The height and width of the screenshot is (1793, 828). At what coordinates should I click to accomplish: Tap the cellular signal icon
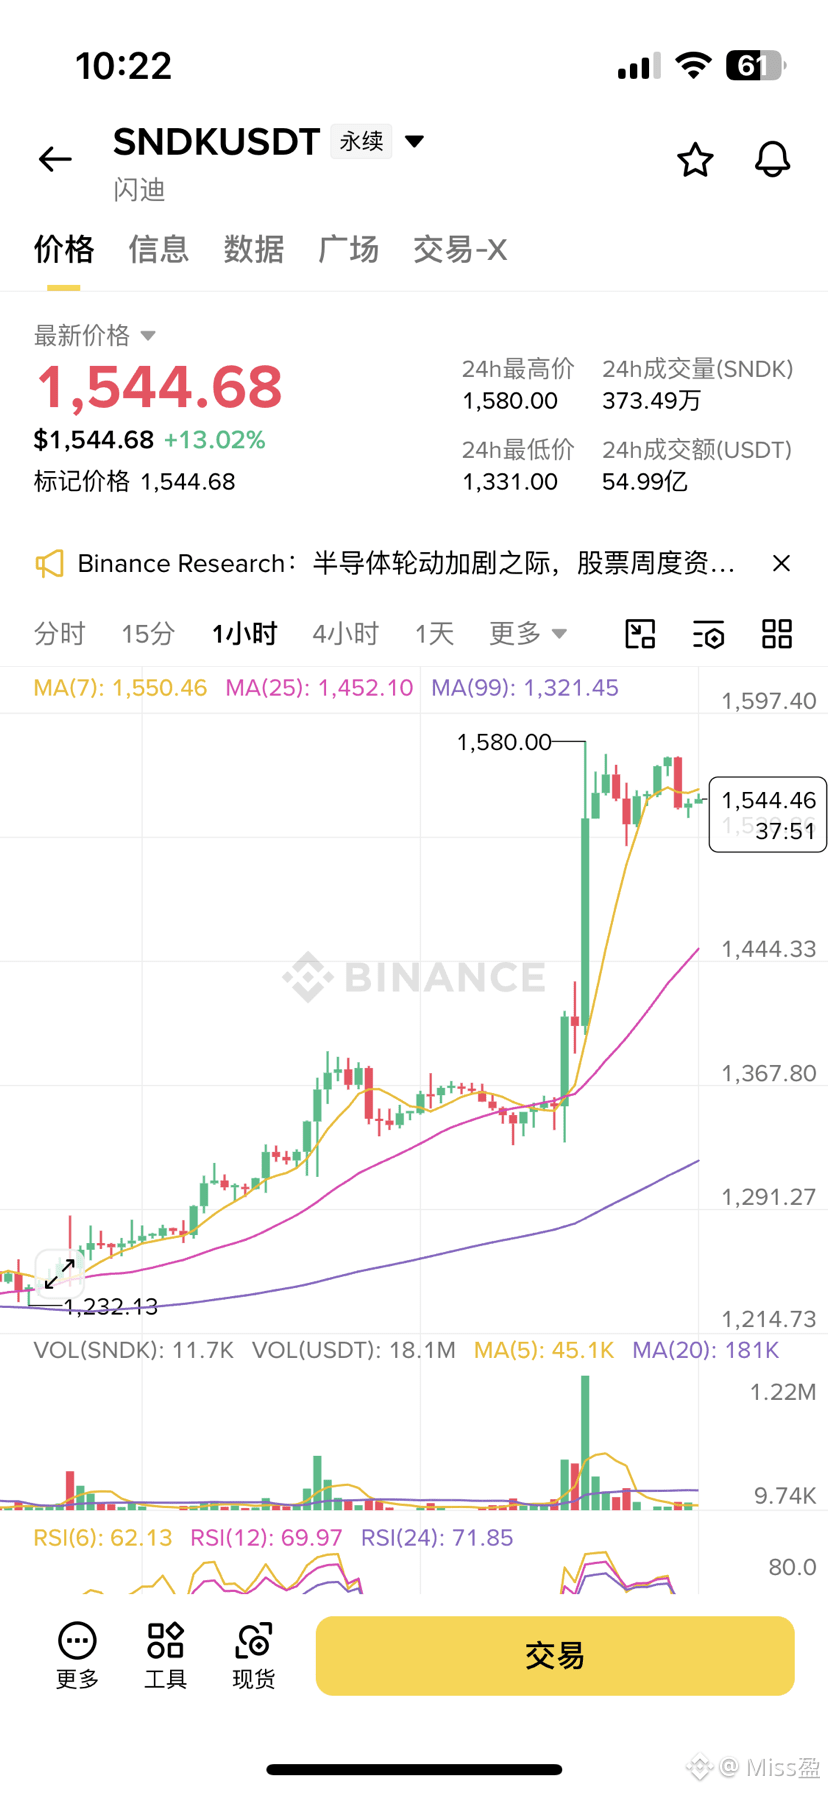pyautogui.click(x=638, y=66)
